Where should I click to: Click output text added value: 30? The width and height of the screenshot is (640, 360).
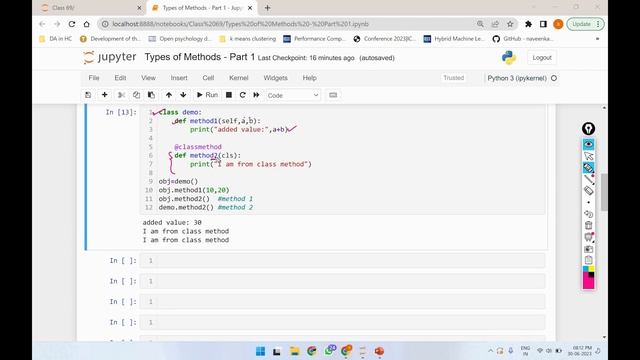(172, 222)
